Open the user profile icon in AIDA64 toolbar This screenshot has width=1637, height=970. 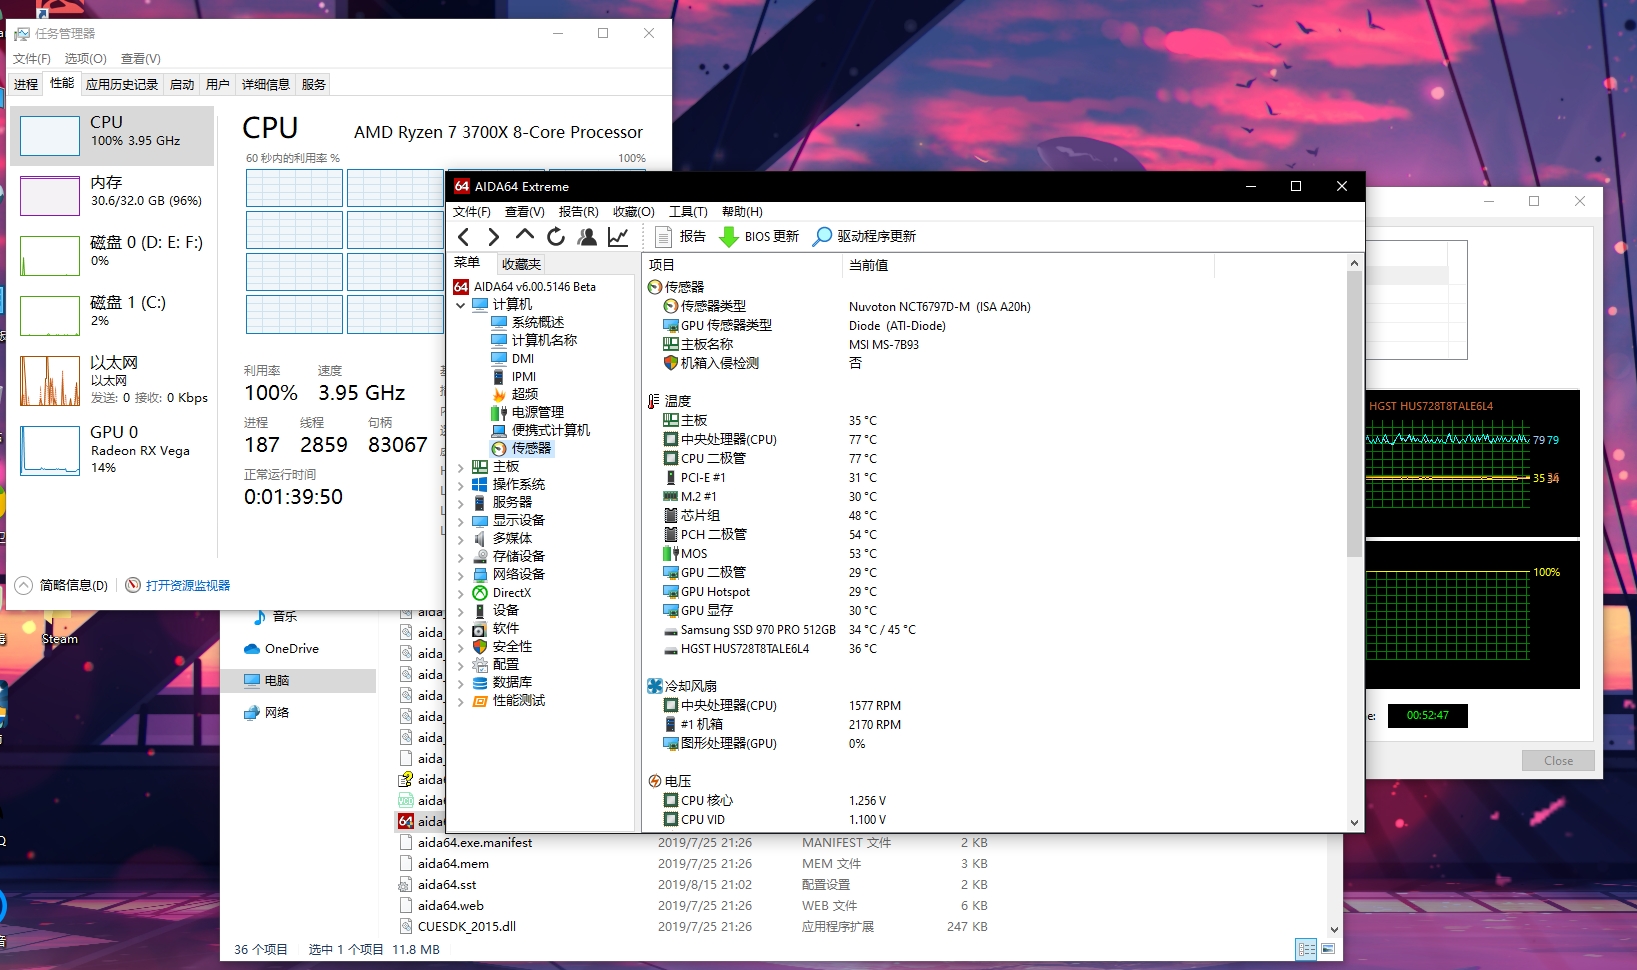pos(587,237)
